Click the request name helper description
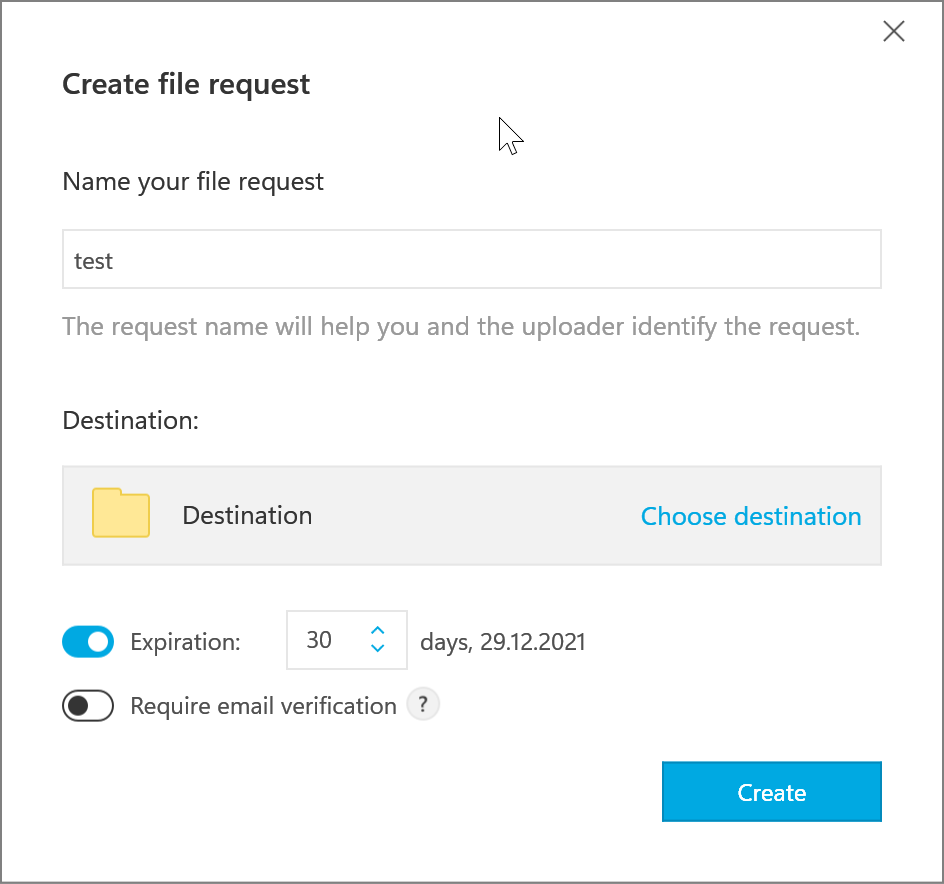The image size is (944, 884). tap(461, 327)
